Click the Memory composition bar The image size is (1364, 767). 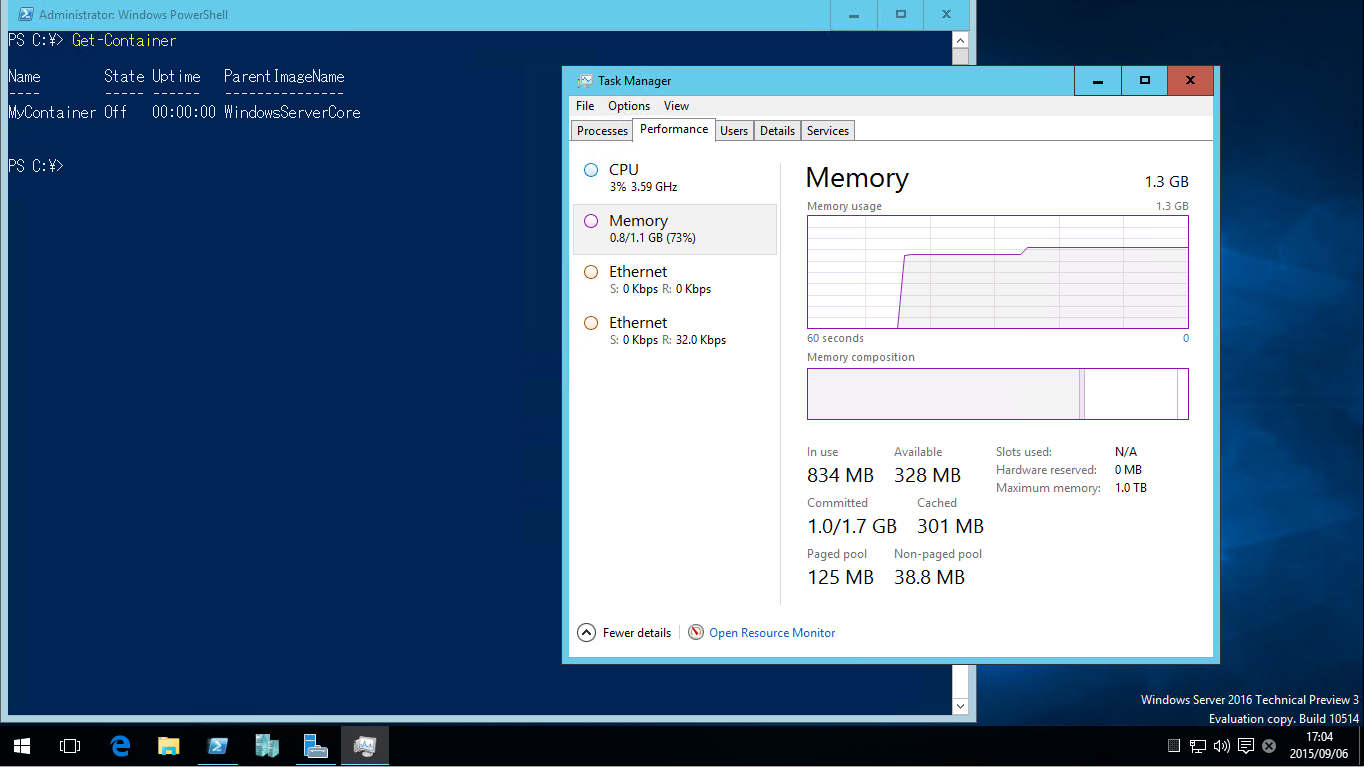click(998, 394)
